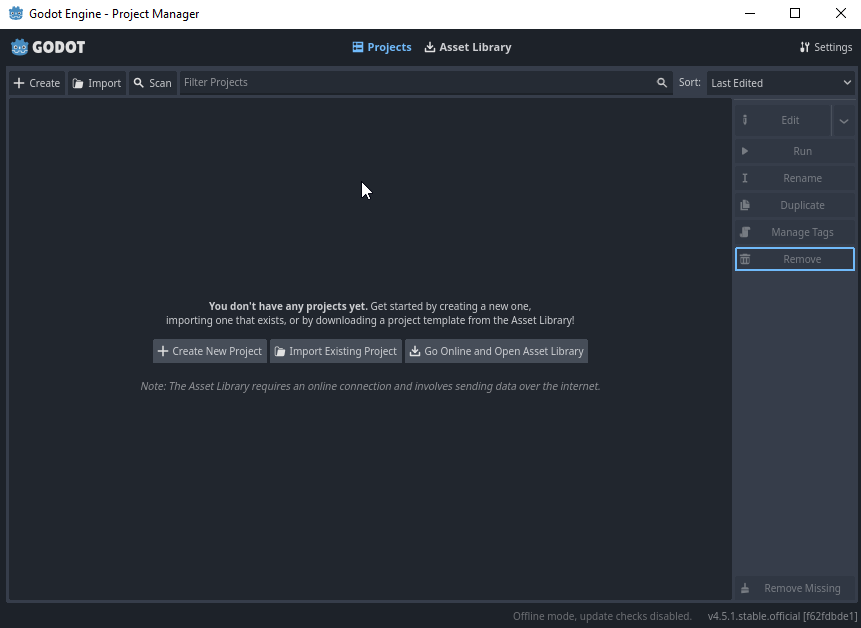The width and height of the screenshot is (861, 628).
Task: Expand the Edit options arrow
Action: click(x=844, y=120)
